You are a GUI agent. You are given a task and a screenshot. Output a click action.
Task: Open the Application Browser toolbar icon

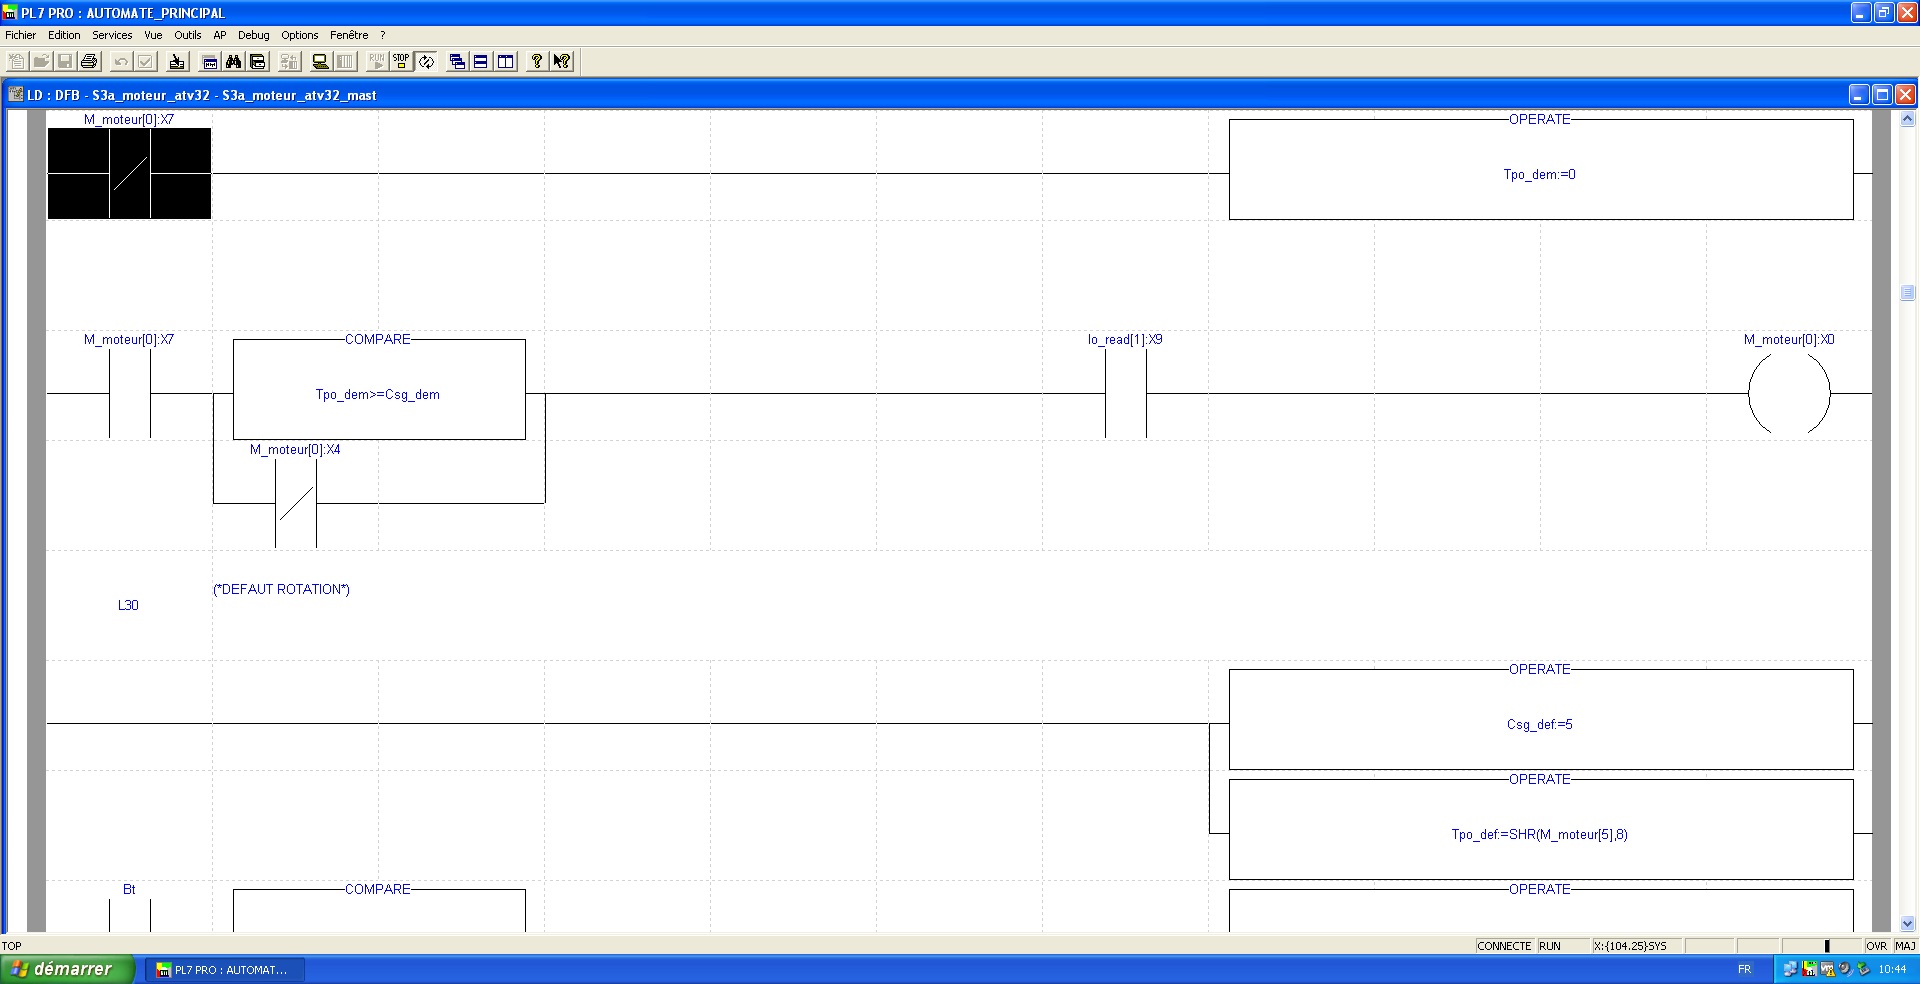[210, 62]
